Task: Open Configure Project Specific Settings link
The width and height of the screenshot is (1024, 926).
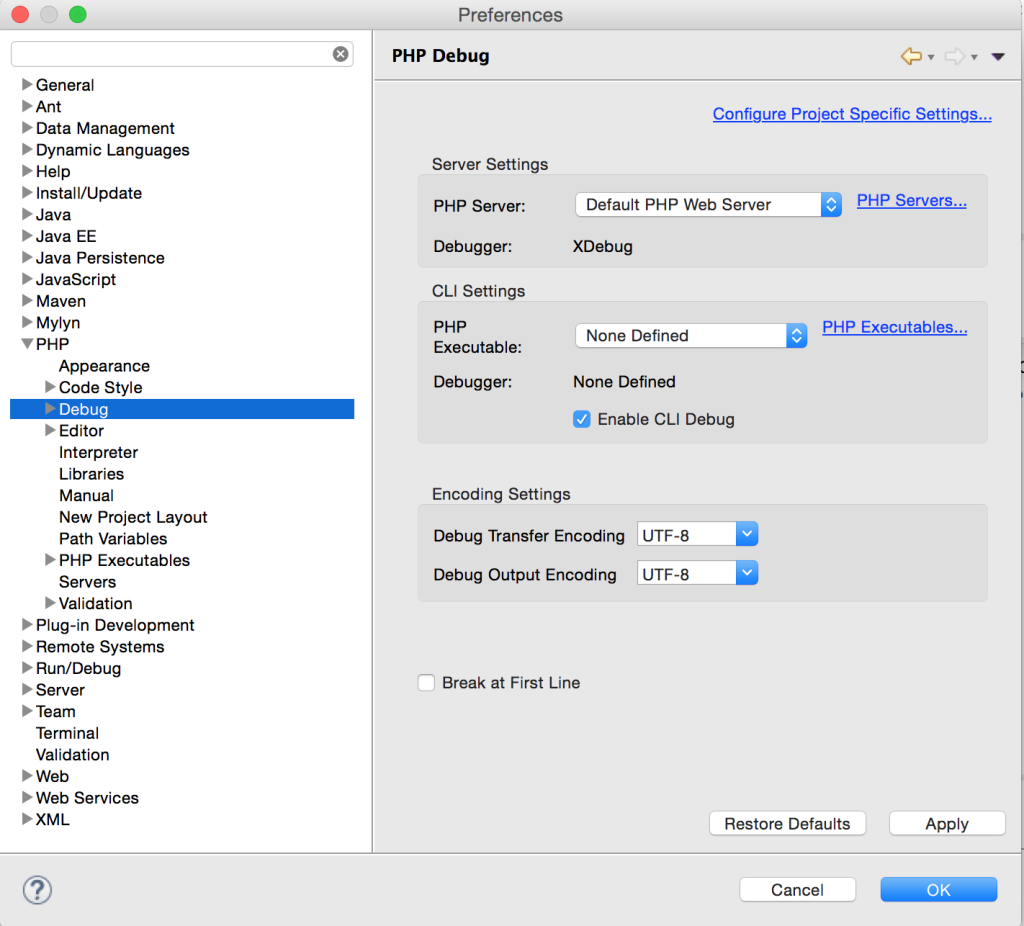Action: [852, 114]
